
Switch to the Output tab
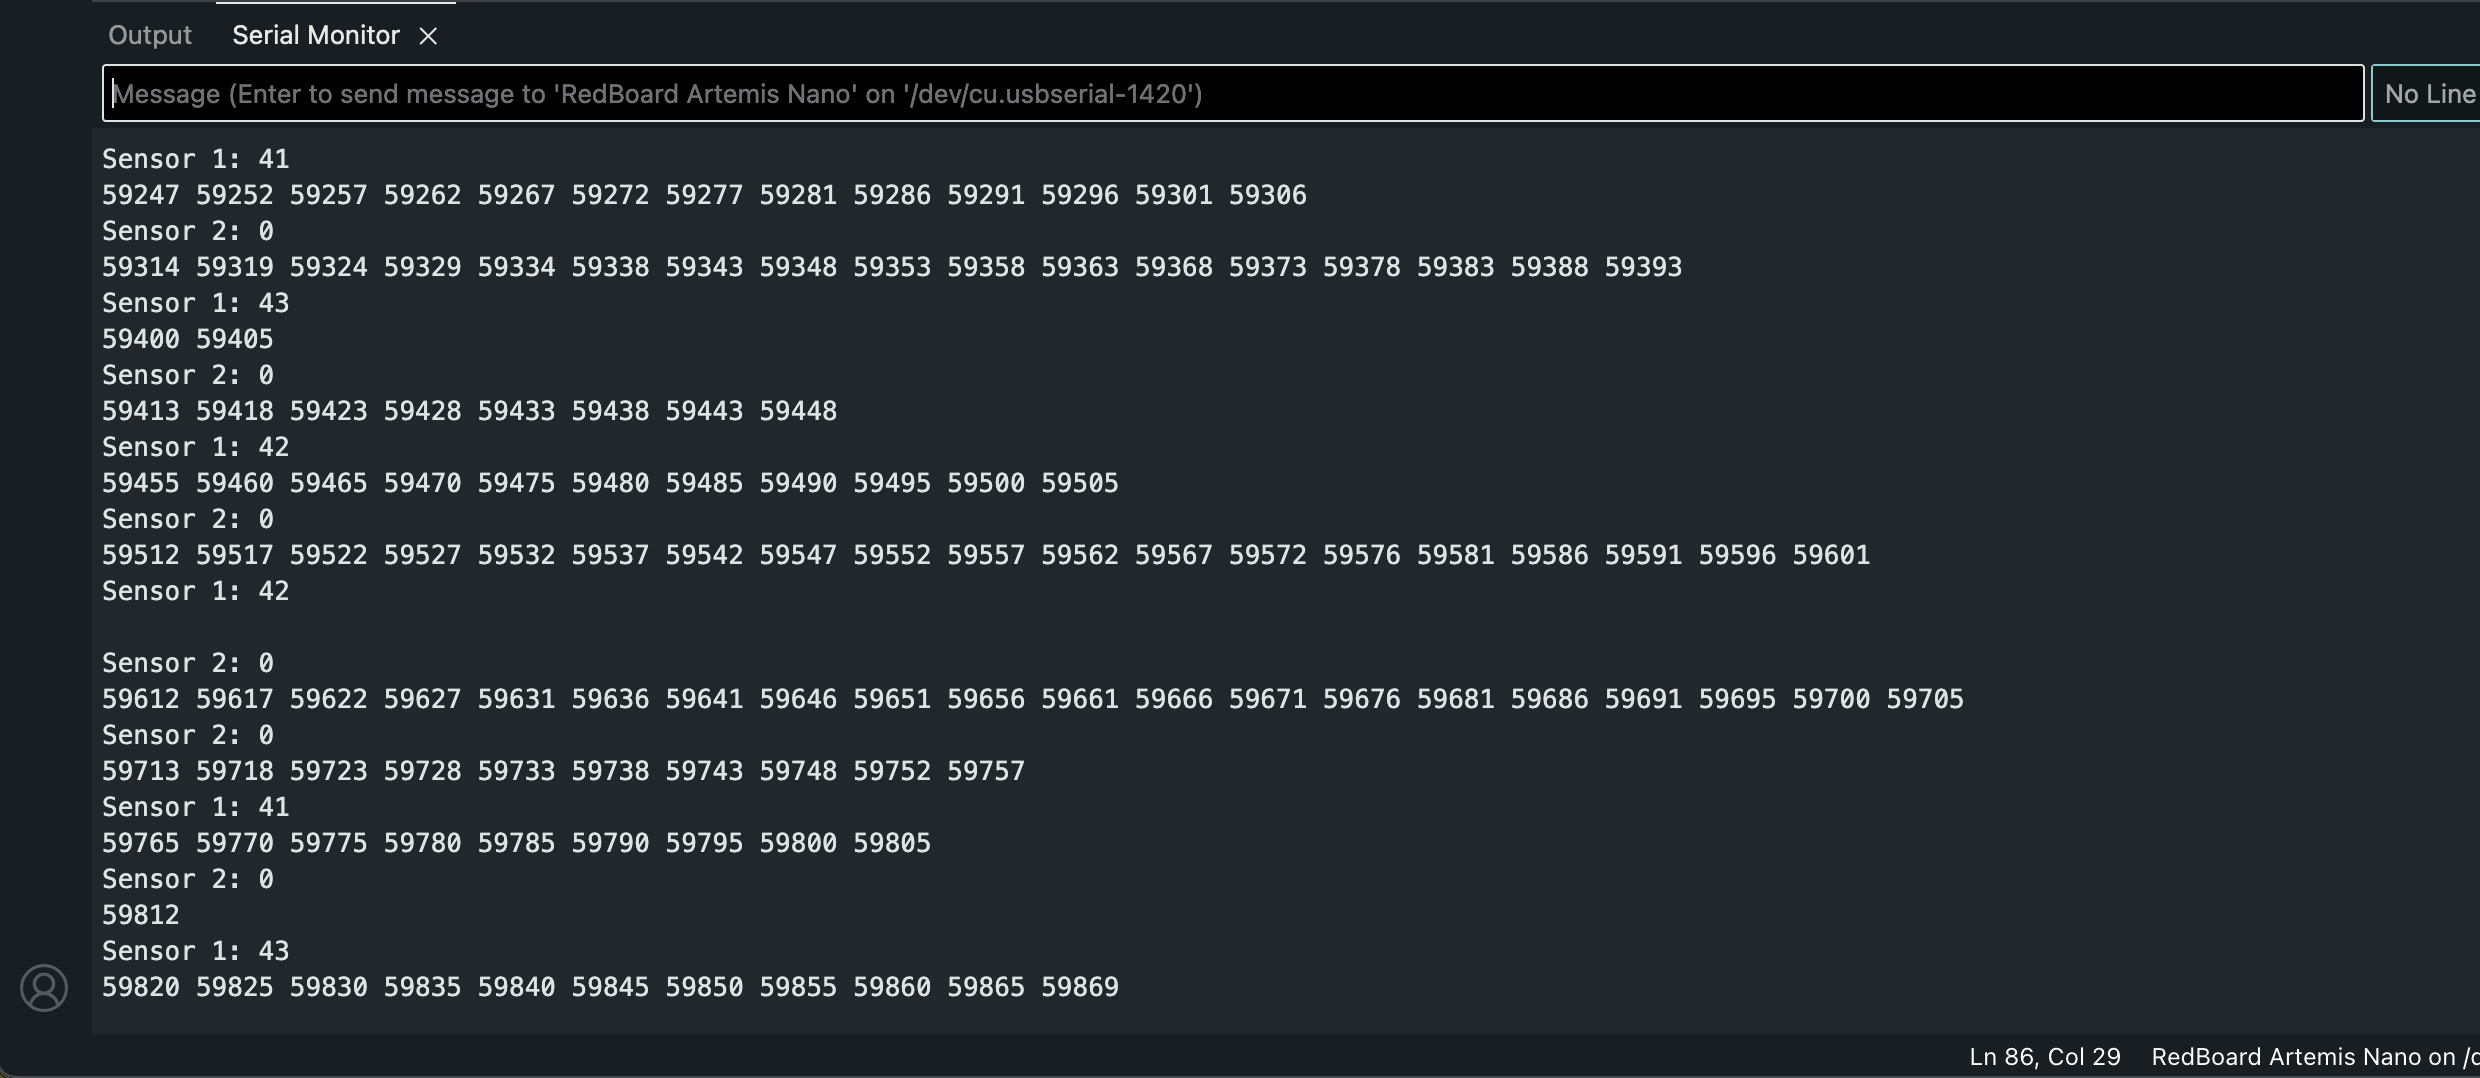click(x=150, y=35)
